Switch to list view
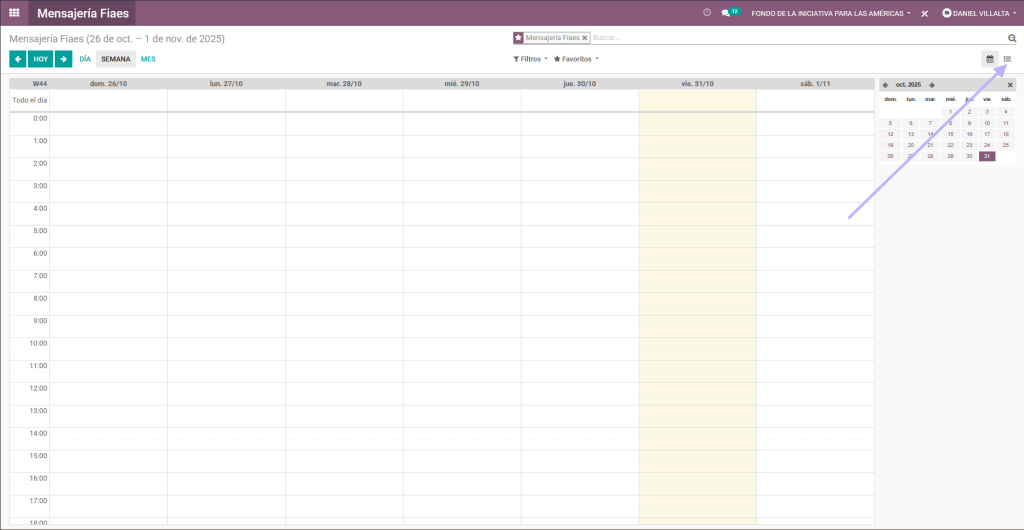 click(x=1007, y=59)
